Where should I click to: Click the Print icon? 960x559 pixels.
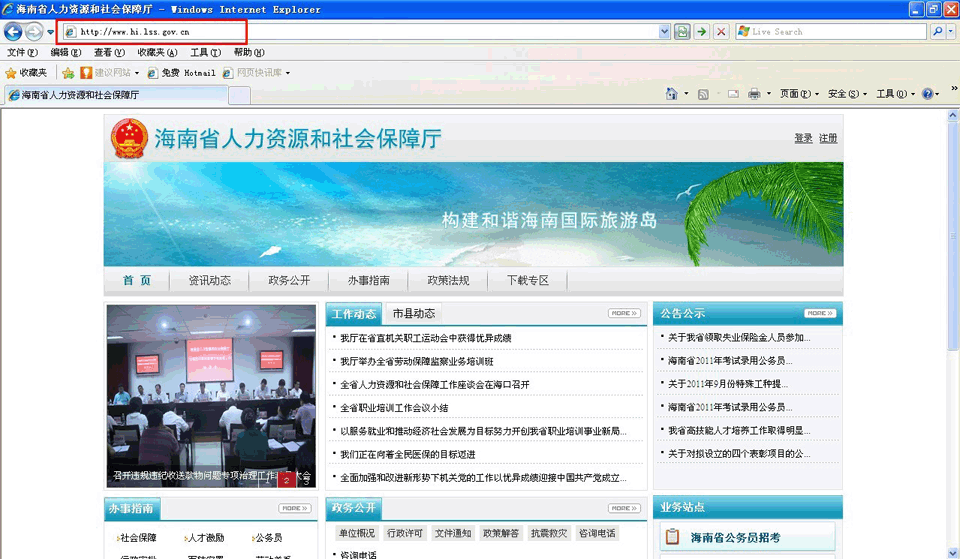click(754, 94)
